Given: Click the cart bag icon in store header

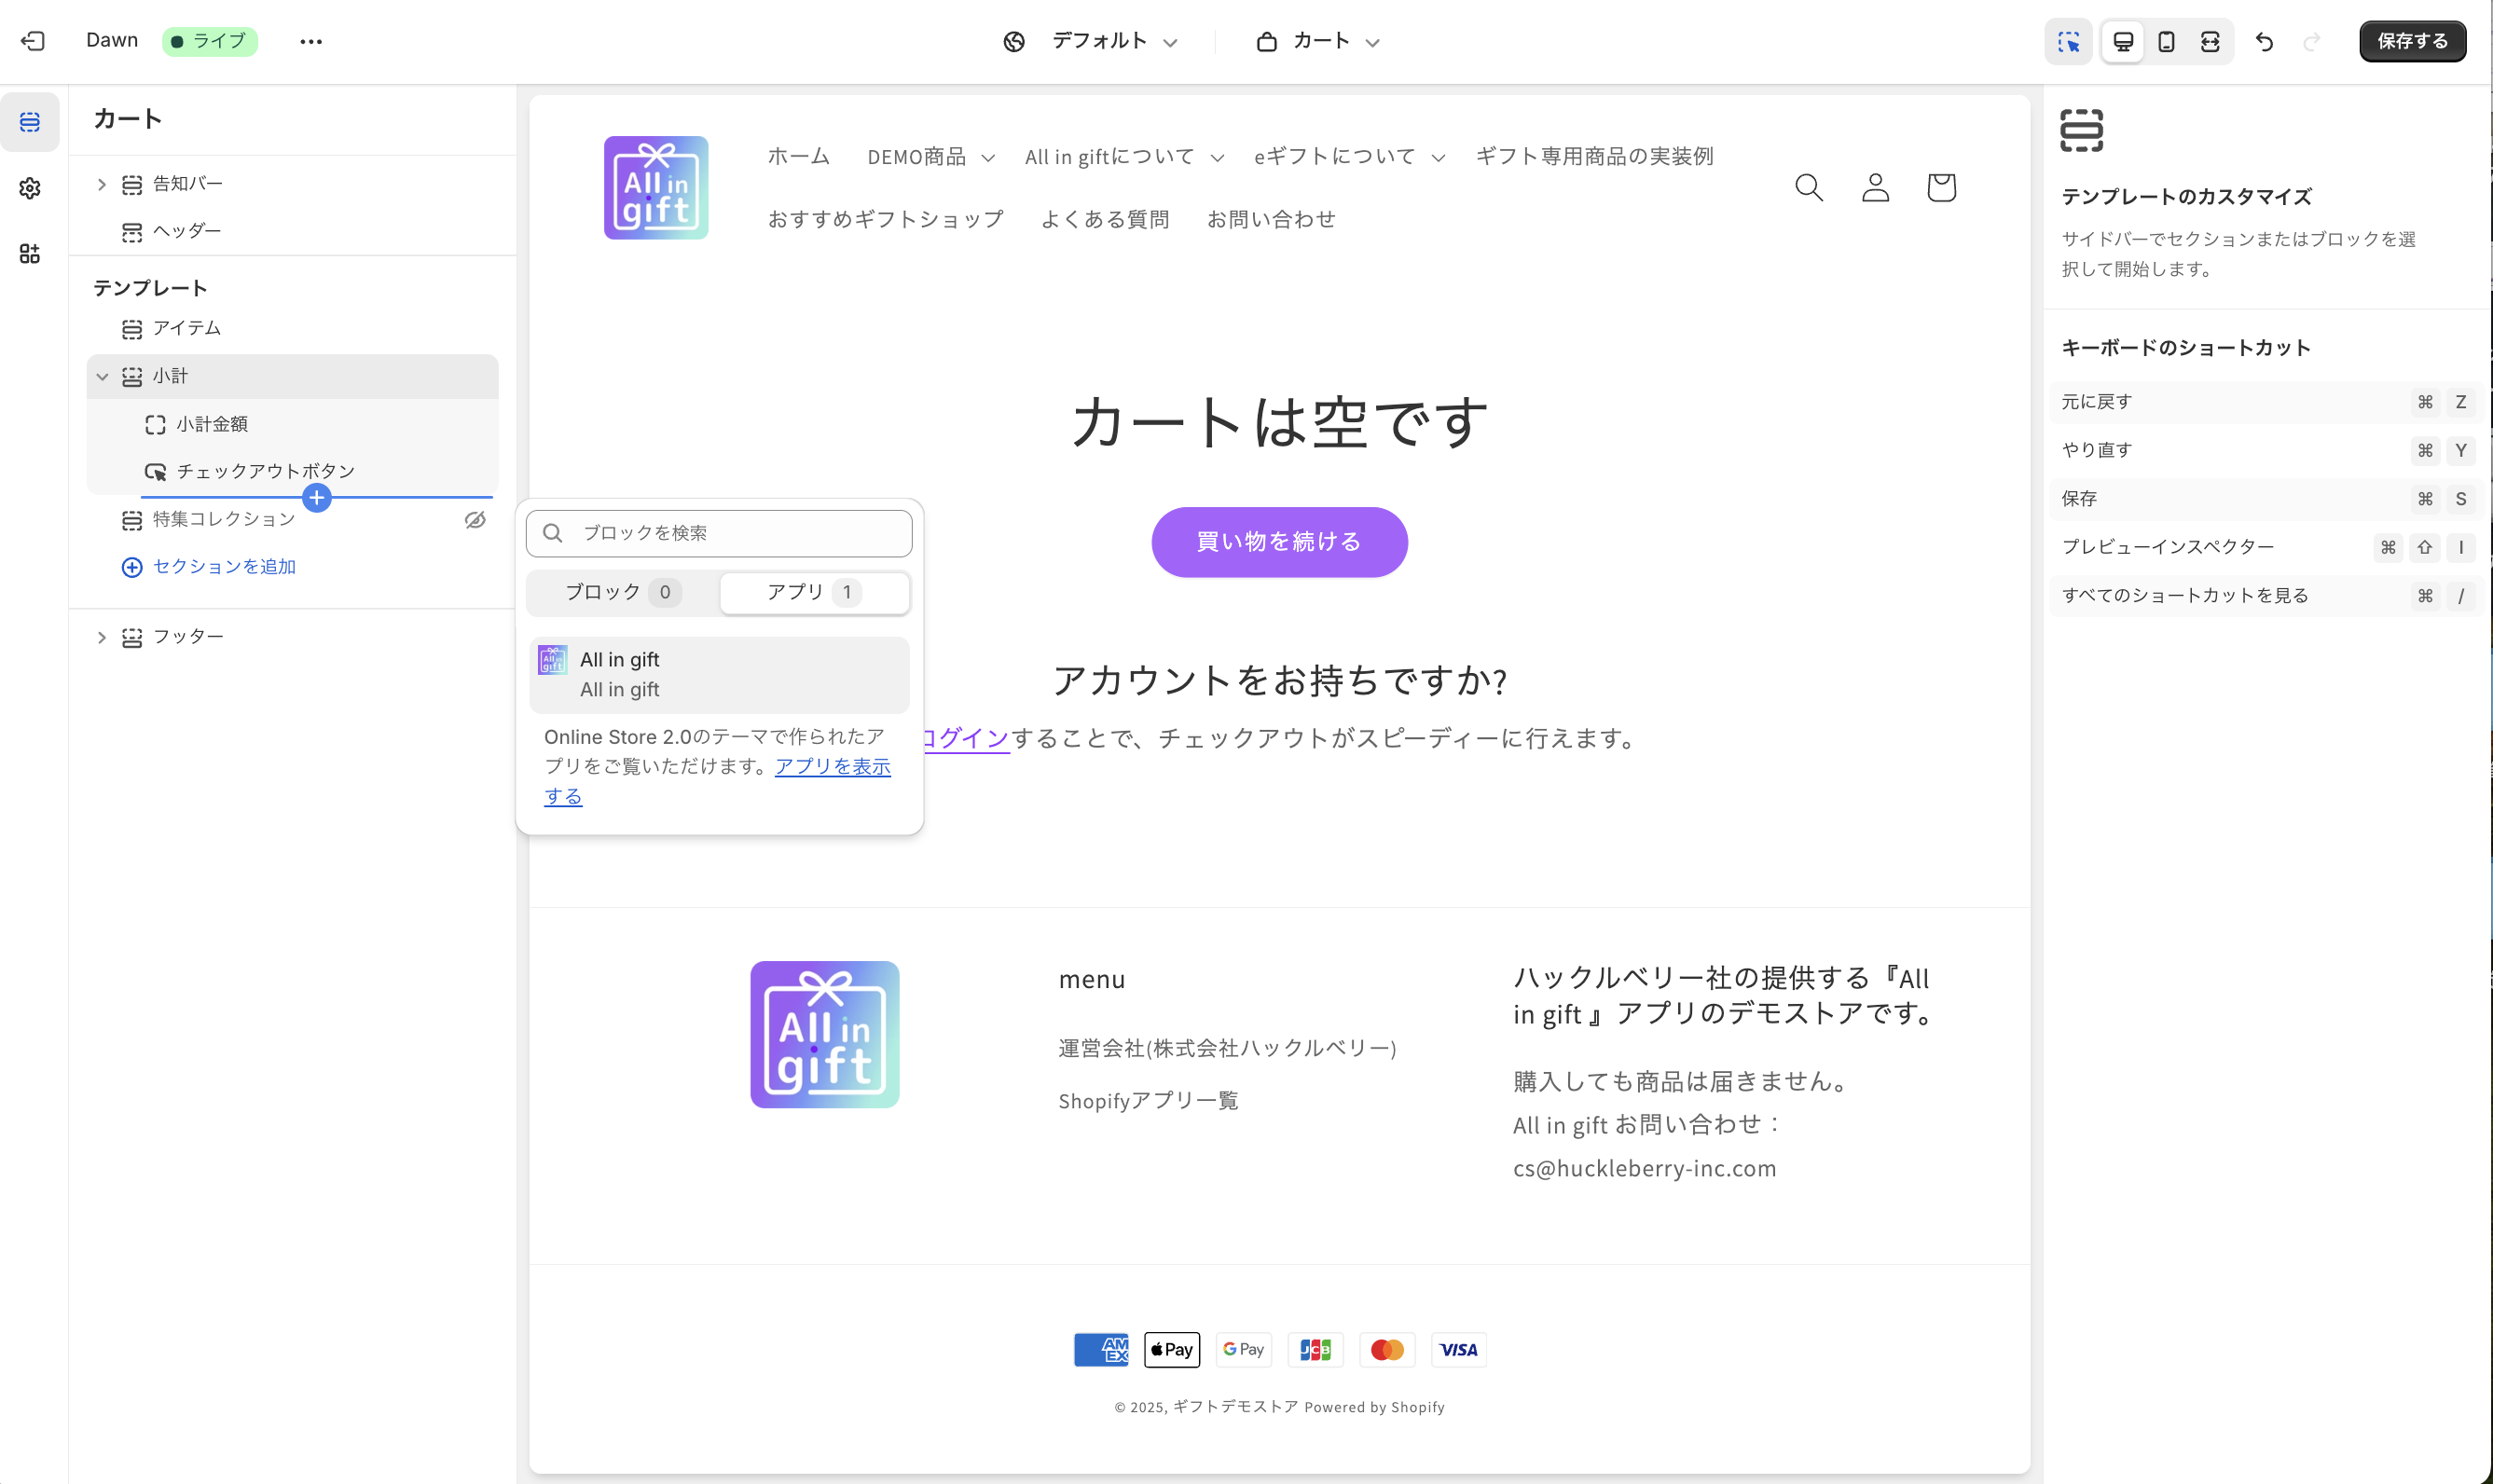Looking at the screenshot, I should 1941,187.
